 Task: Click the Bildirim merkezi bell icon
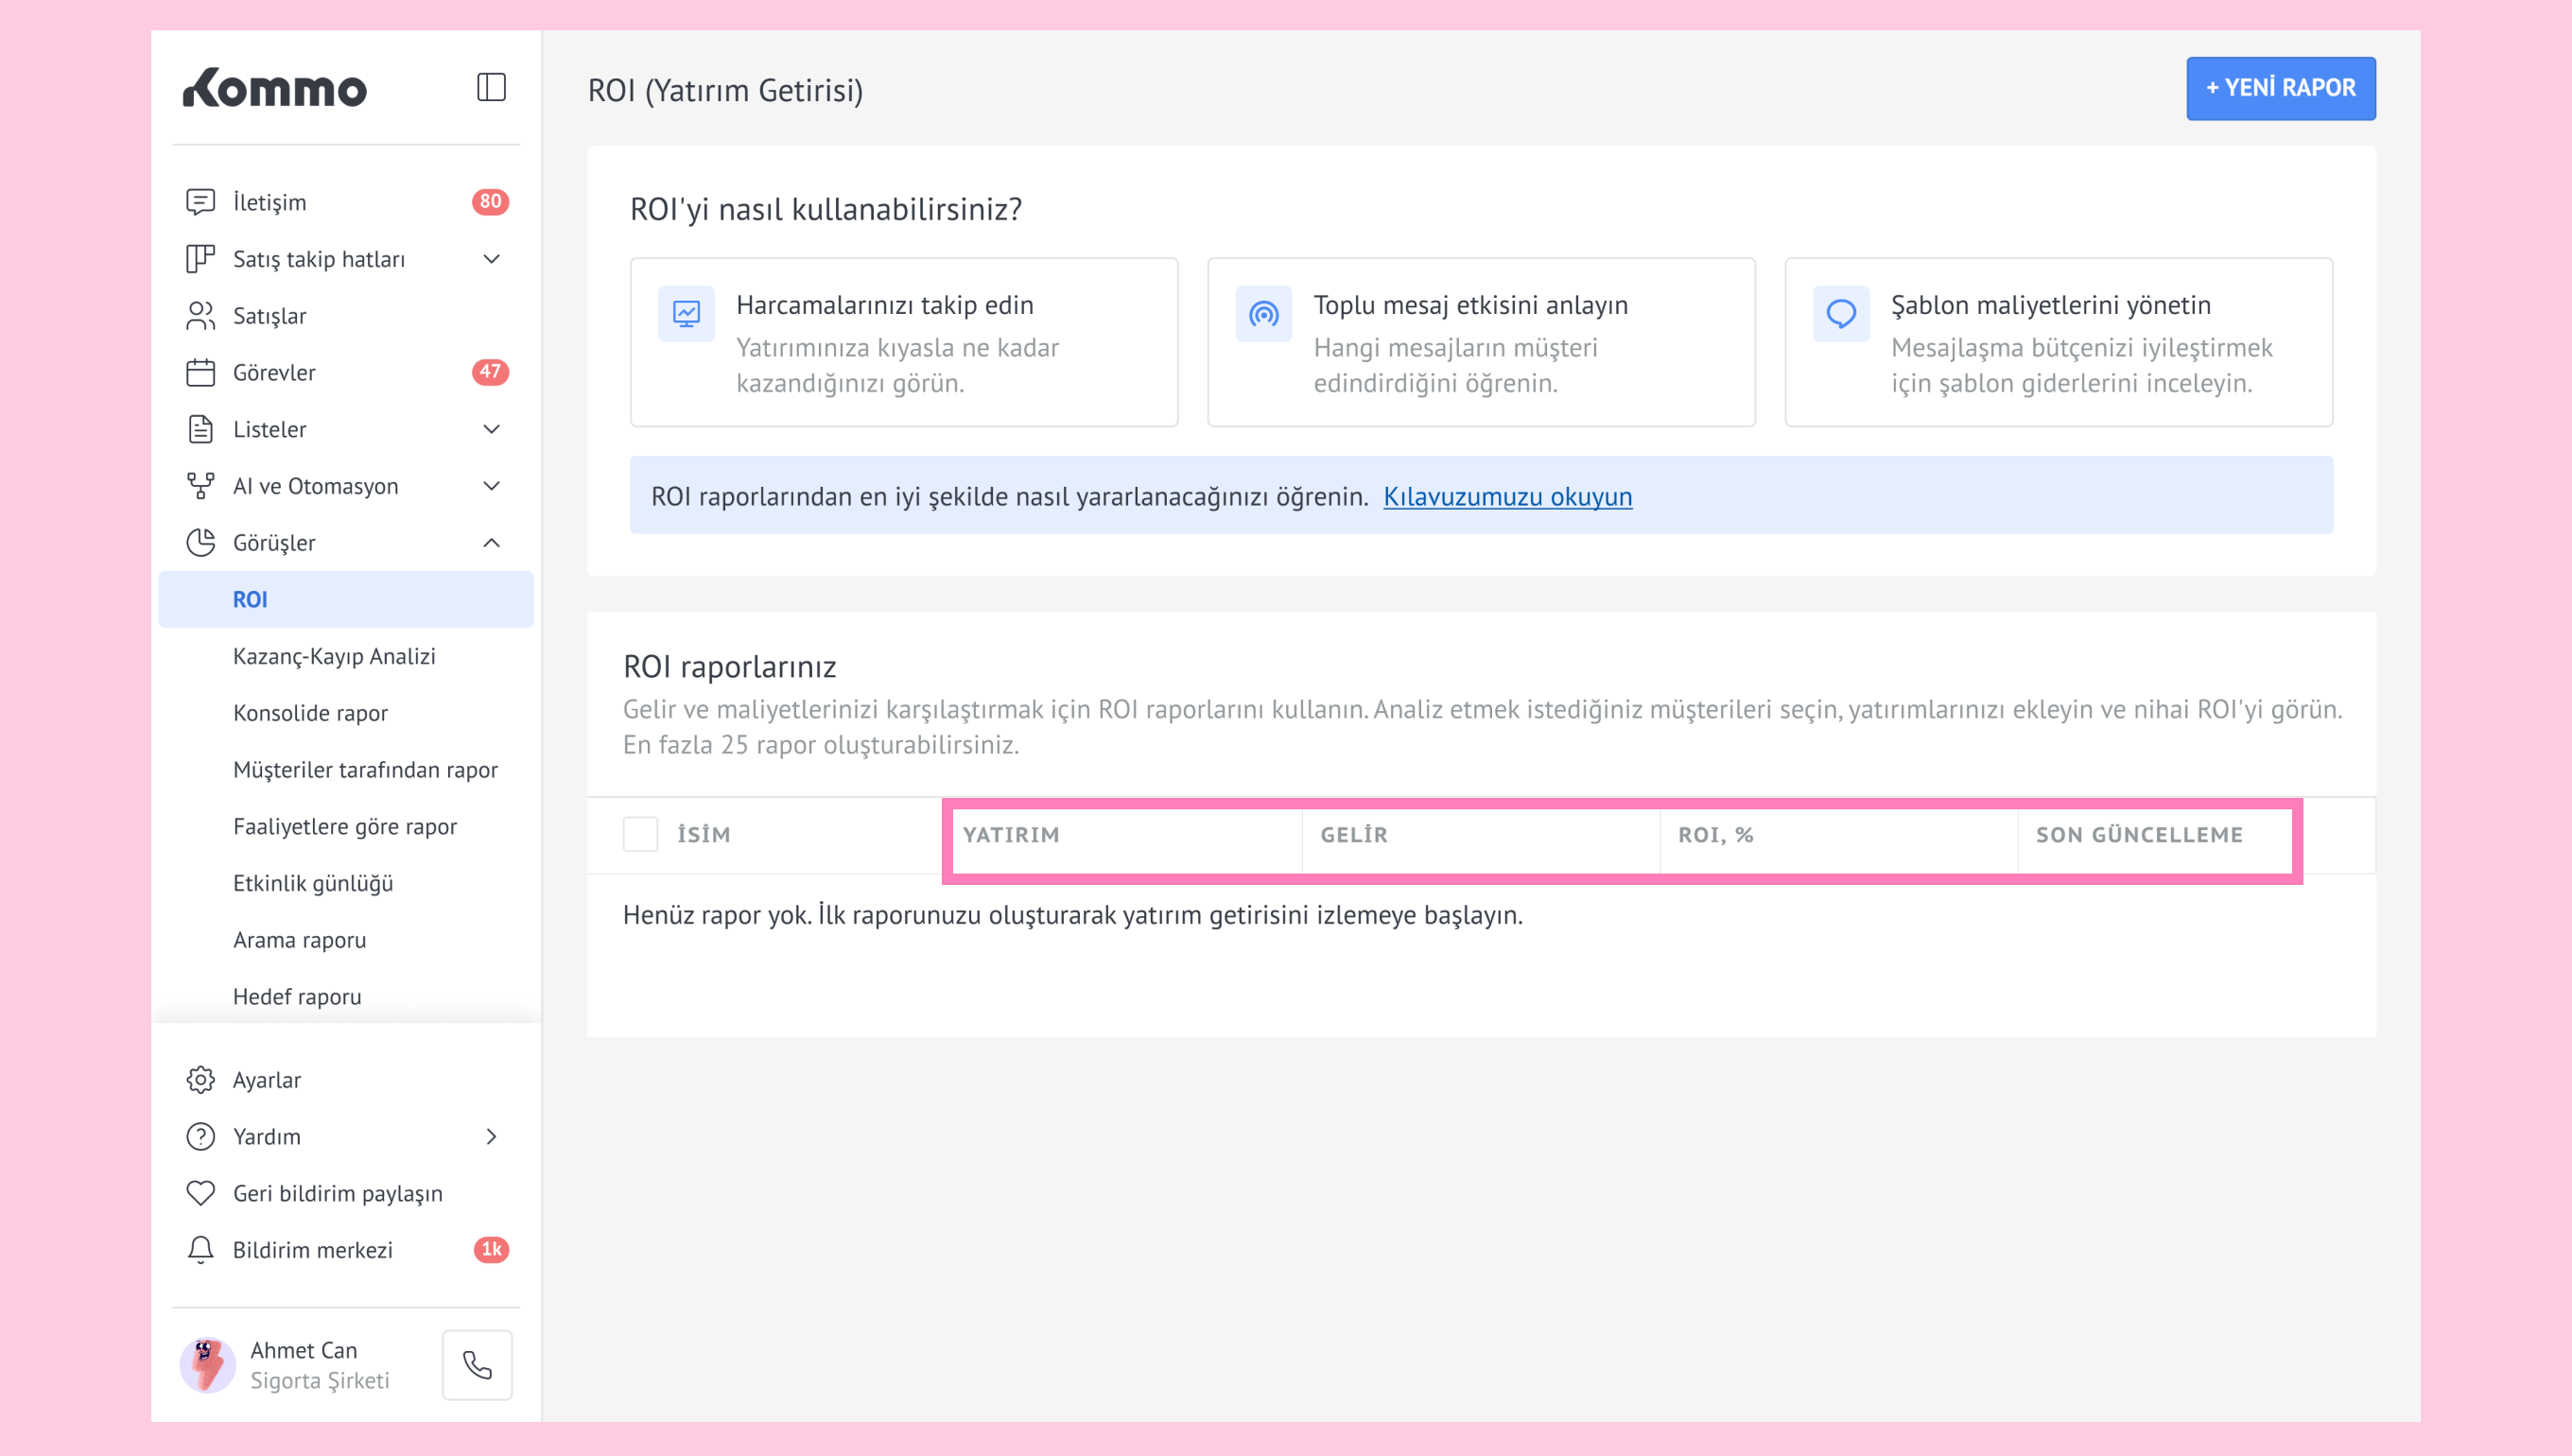200,1250
